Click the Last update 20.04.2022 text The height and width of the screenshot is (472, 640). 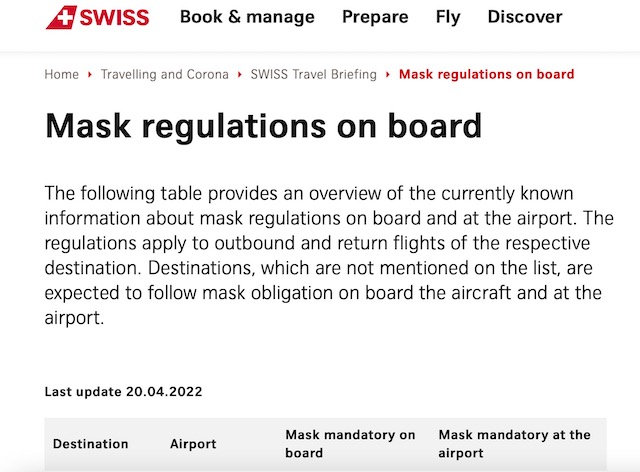click(x=123, y=392)
